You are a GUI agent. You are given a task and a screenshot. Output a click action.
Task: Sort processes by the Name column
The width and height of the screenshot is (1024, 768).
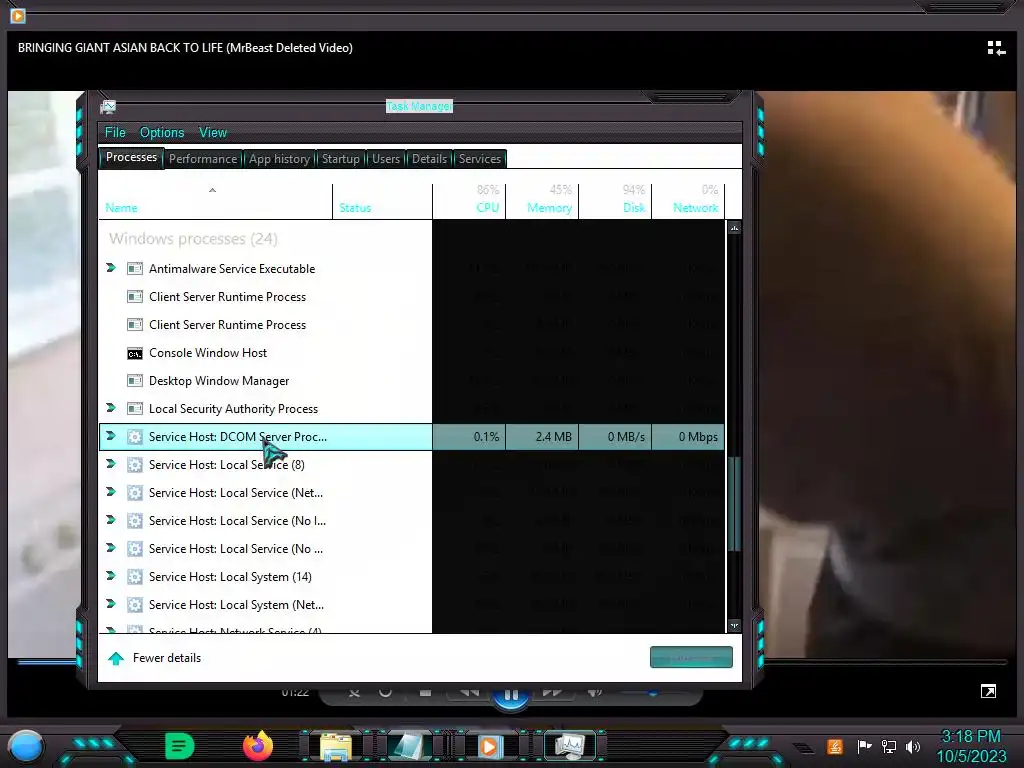click(x=216, y=200)
